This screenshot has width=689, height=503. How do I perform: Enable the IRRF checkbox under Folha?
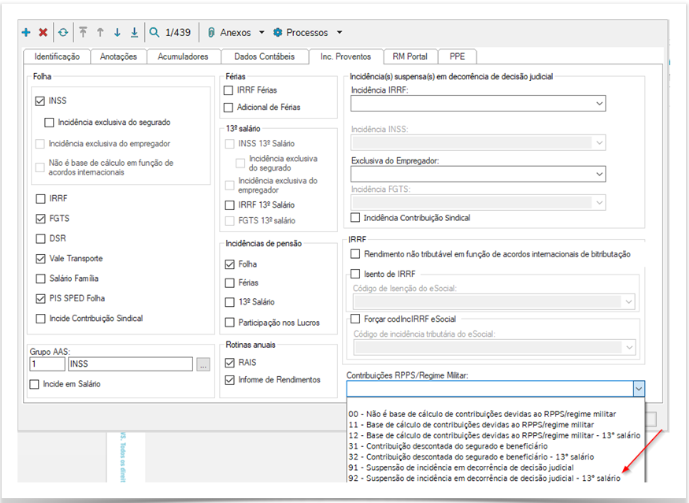[x=40, y=199]
